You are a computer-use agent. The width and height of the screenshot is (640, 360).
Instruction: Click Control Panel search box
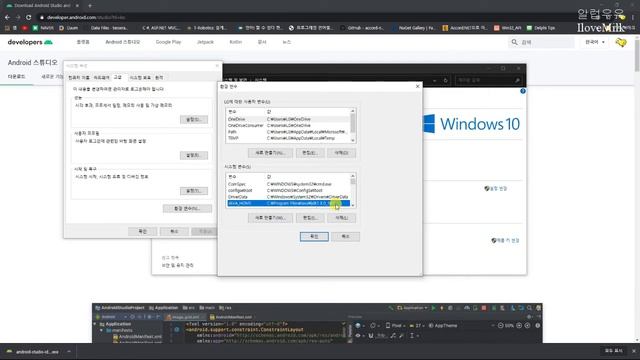click(x=487, y=80)
